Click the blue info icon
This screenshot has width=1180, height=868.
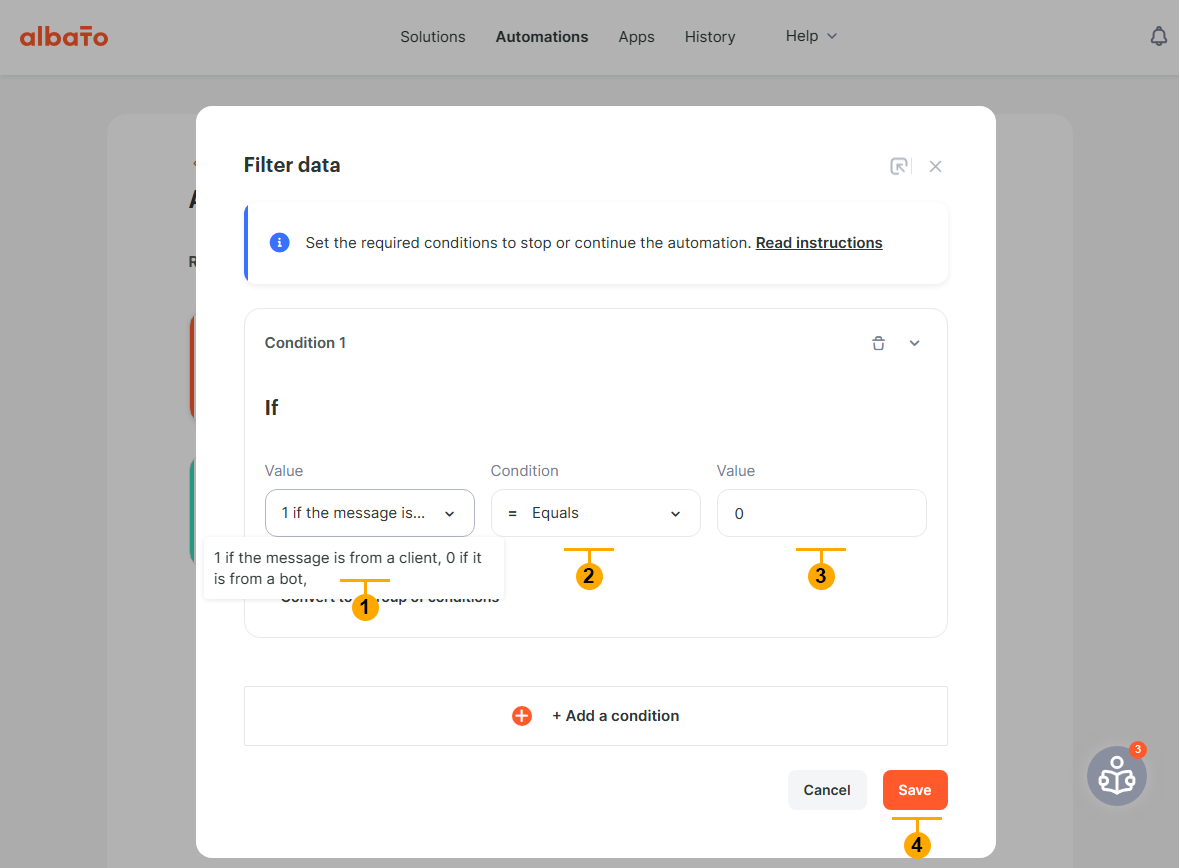point(280,243)
